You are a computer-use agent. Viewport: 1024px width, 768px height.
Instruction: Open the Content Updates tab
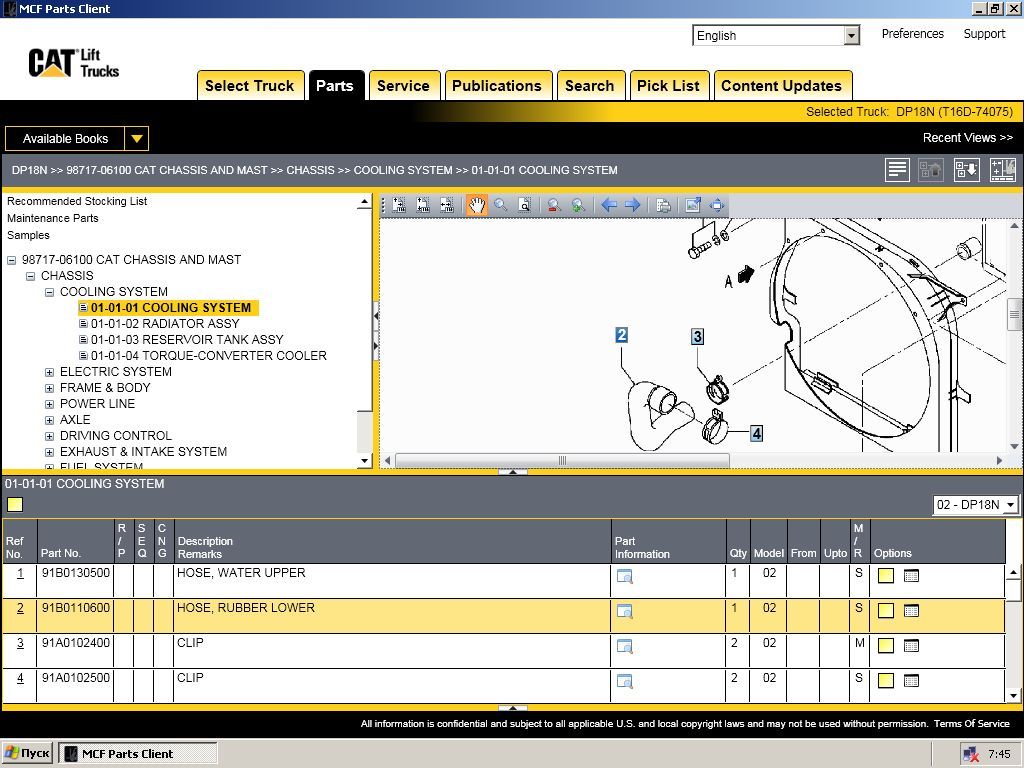[782, 86]
